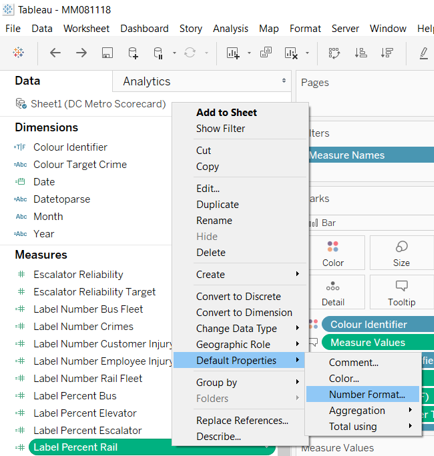
Task: Click the number icon beside Escalator Reliability
Action: click(x=21, y=274)
